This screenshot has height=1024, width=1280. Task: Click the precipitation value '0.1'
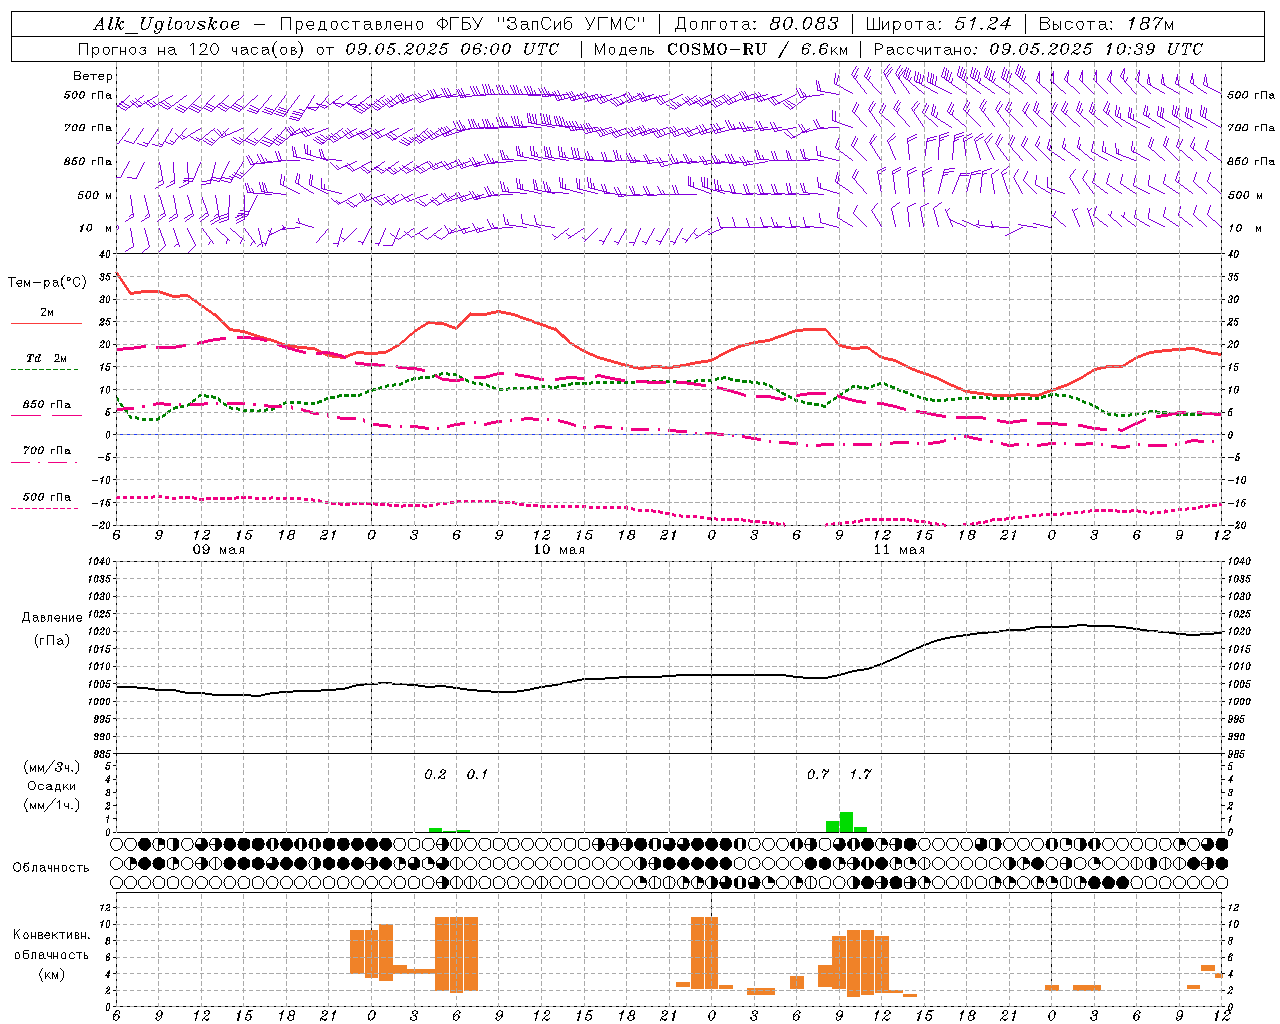(477, 774)
